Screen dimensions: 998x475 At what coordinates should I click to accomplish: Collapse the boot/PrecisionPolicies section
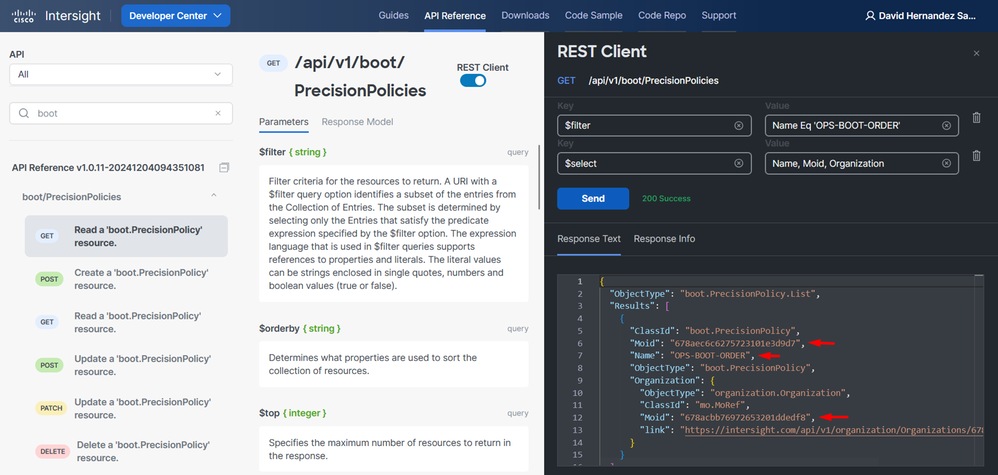tap(214, 195)
